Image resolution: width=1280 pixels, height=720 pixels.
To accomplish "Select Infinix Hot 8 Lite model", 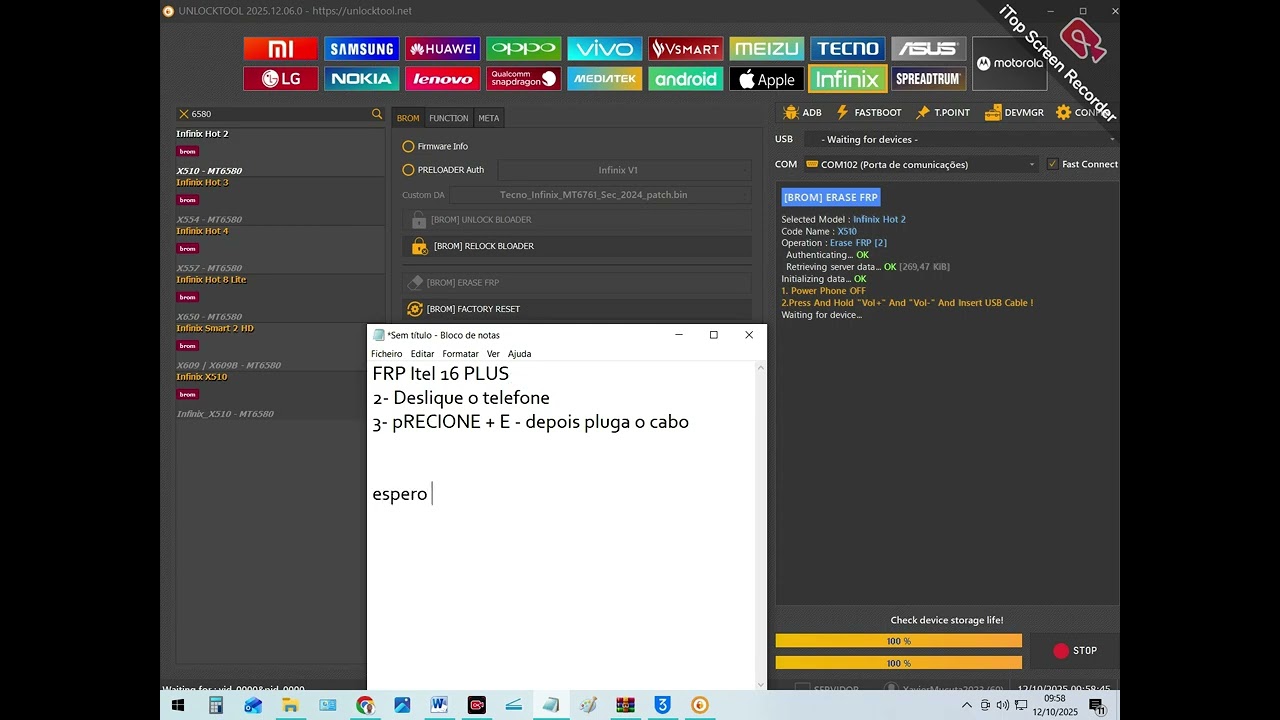I will [x=280, y=298].
